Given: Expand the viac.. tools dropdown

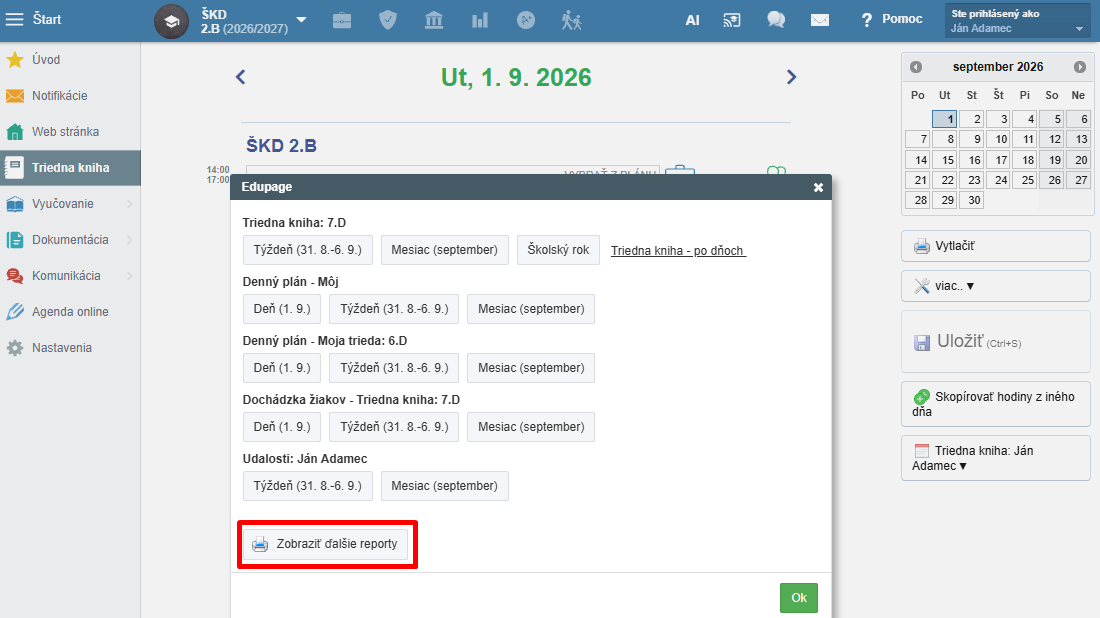Looking at the screenshot, I should [x=995, y=286].
